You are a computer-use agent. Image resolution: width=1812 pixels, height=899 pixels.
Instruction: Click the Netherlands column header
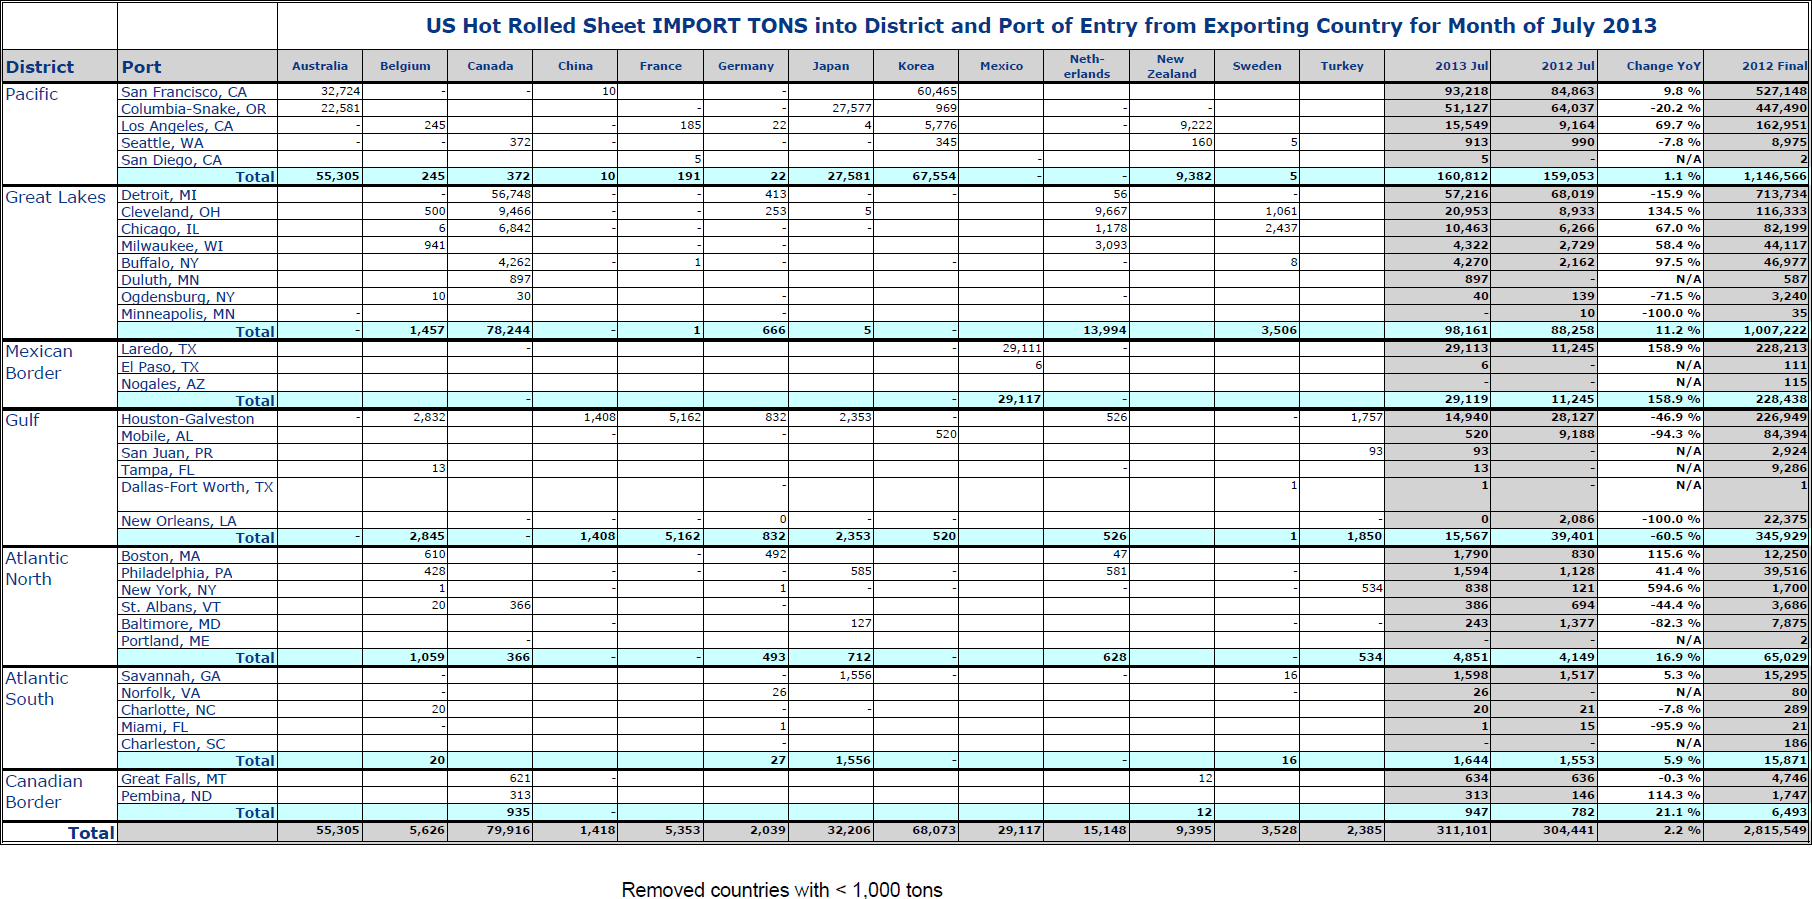(x=1086, y=66)
